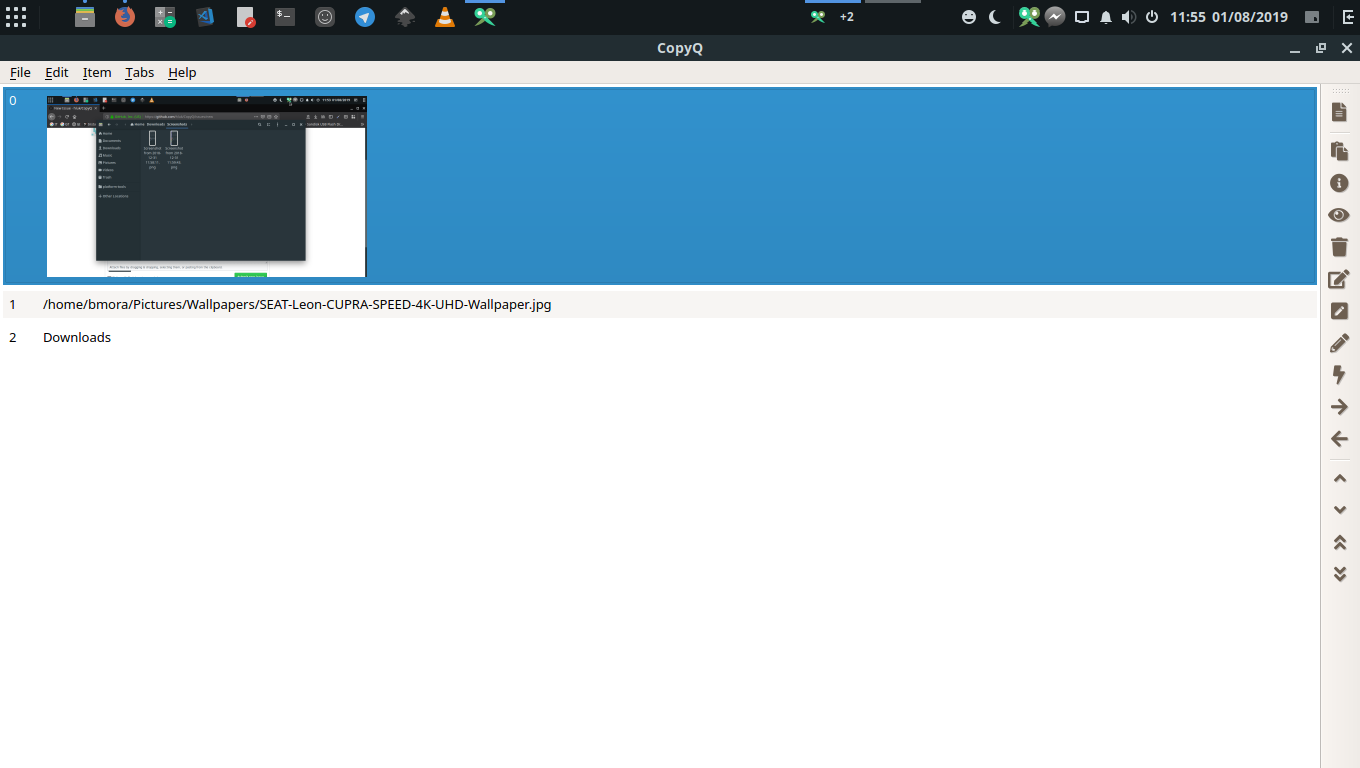The height and width of the screenshot is (768, 1360).
Task: Move item to bottom with double chevron down
Action: click(1340, 574)
